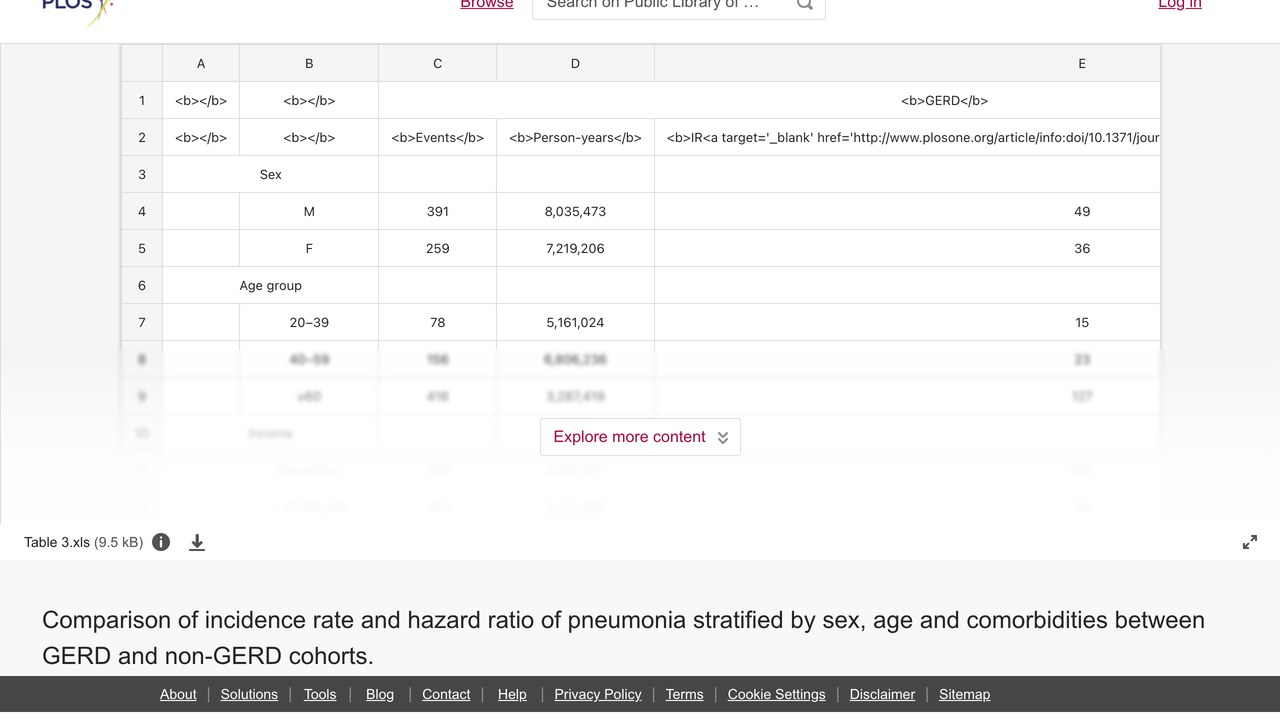Viewport: 1280px width, 720px height.
Task: Click the cell with Events value 391
Action: (437, 211)
